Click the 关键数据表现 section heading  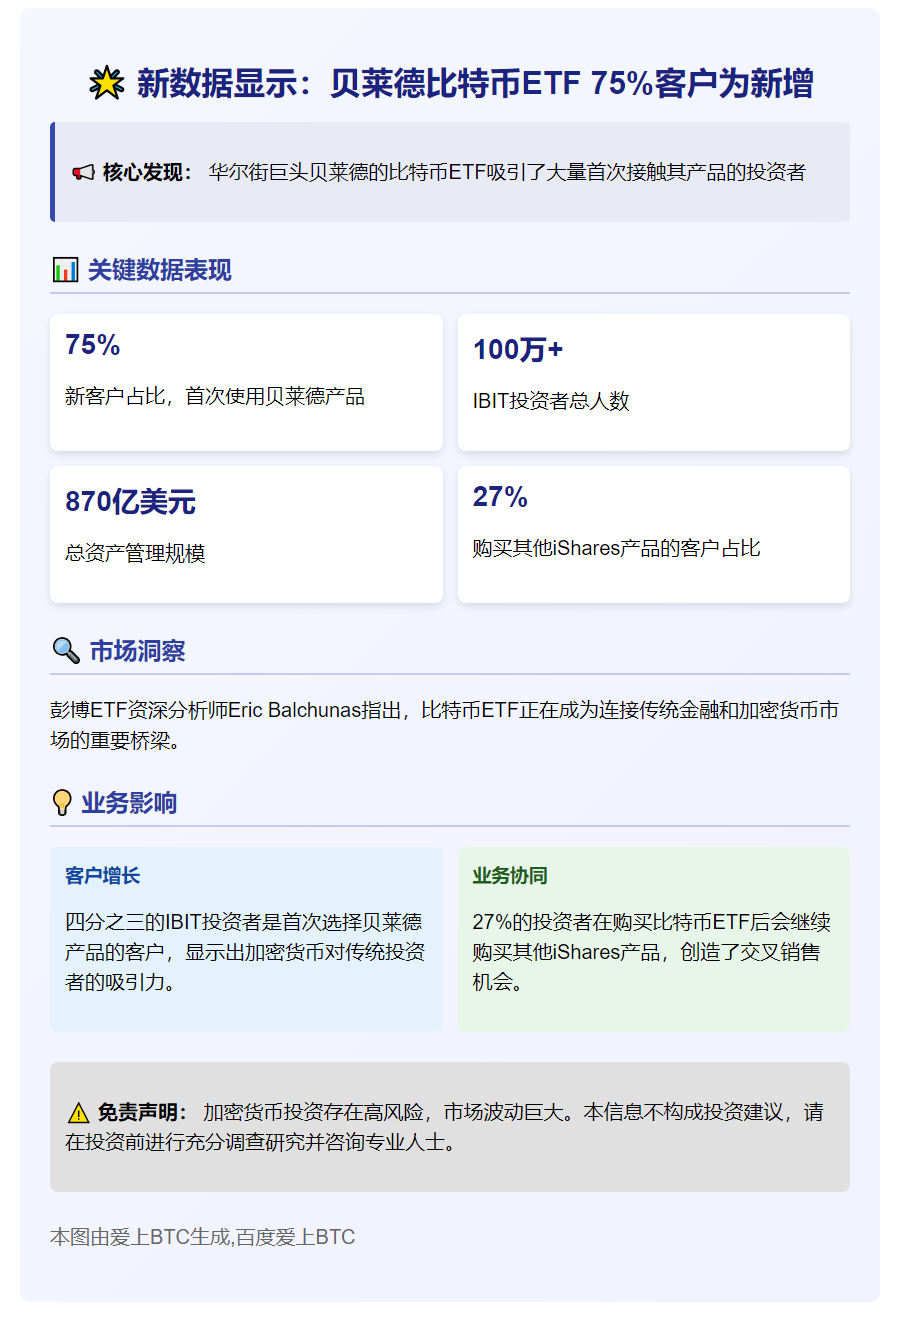(x=160, y=270)
